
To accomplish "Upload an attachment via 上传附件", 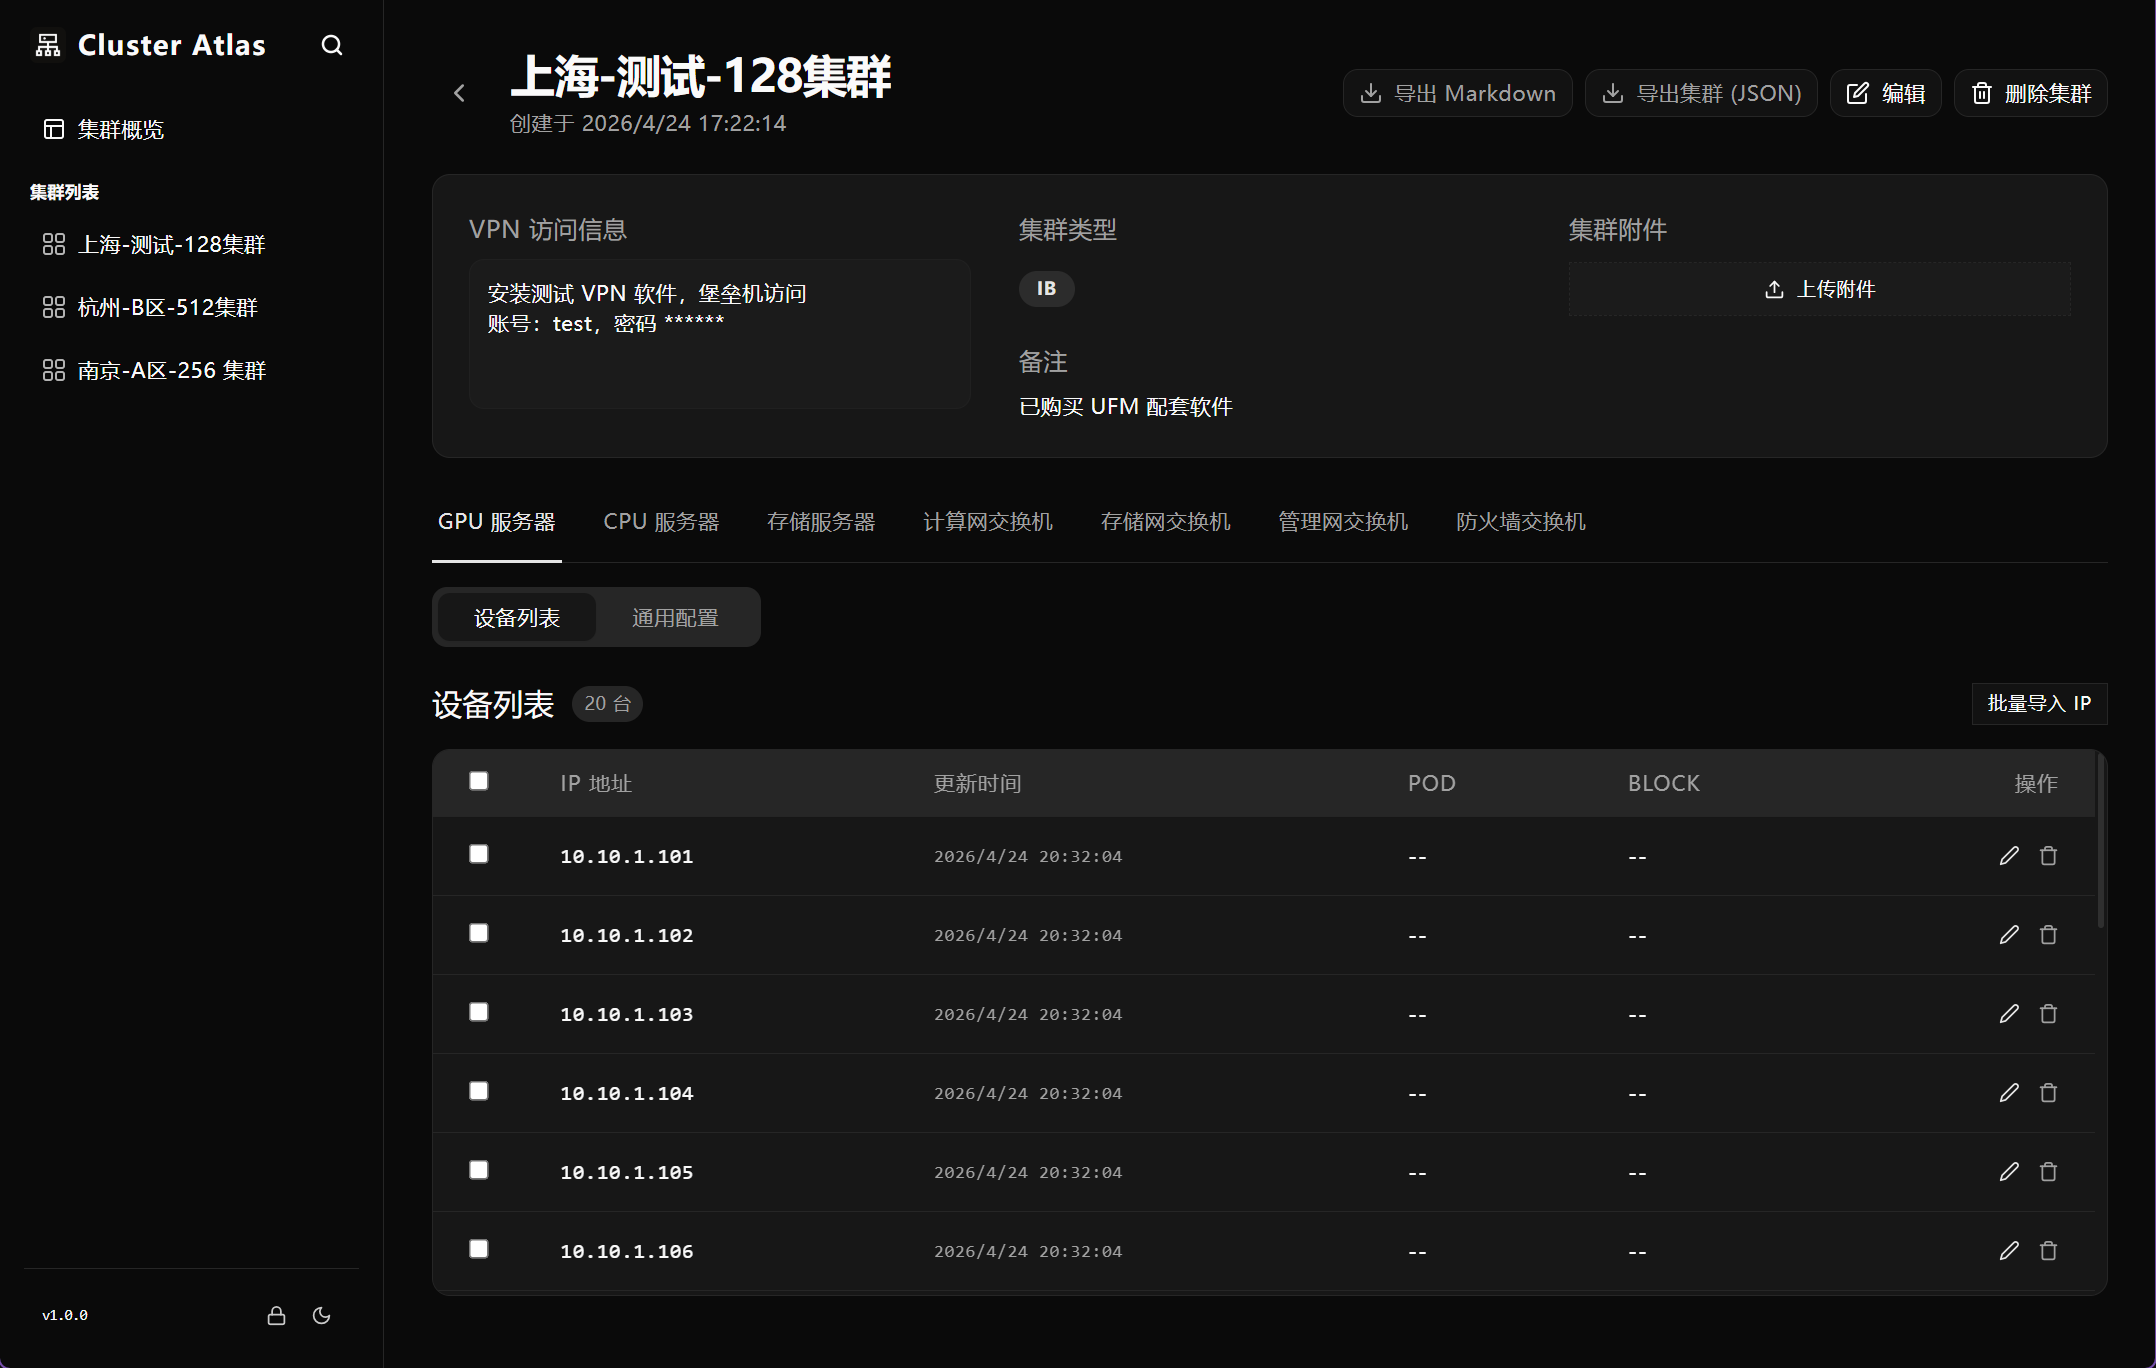I will click(x=1819, y=288).
